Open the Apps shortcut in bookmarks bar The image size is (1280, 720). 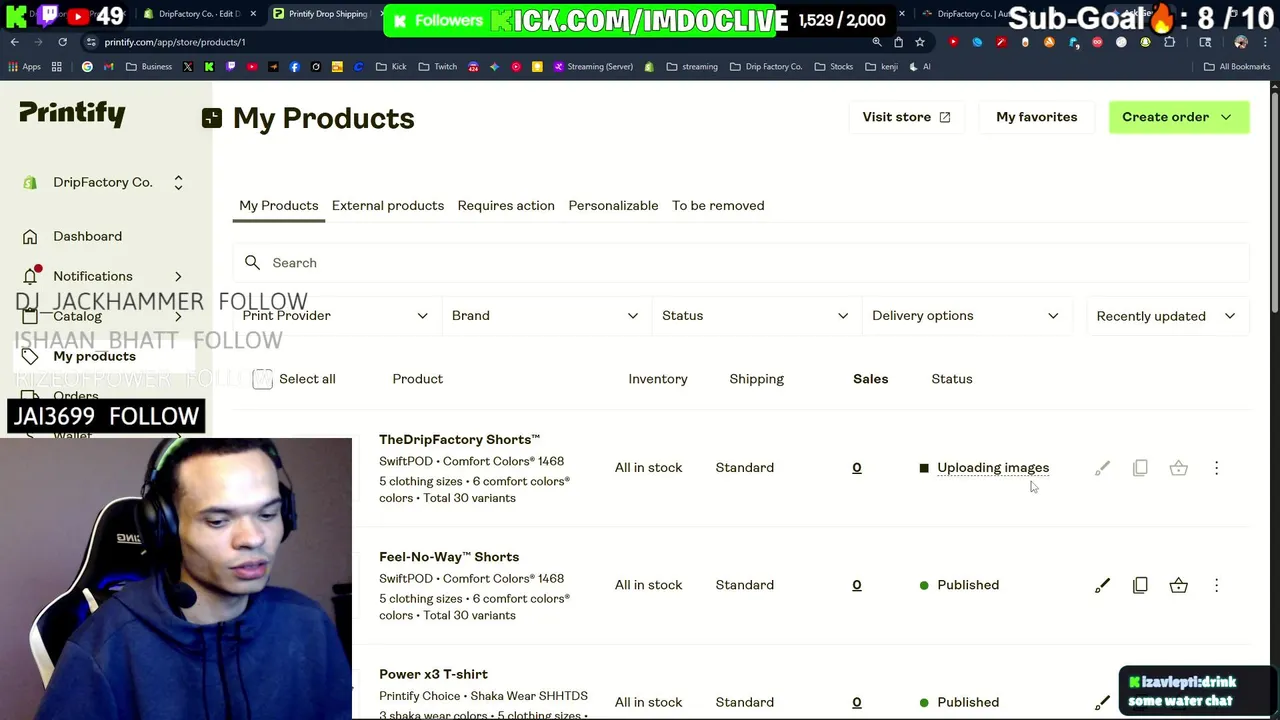[25, 67]
